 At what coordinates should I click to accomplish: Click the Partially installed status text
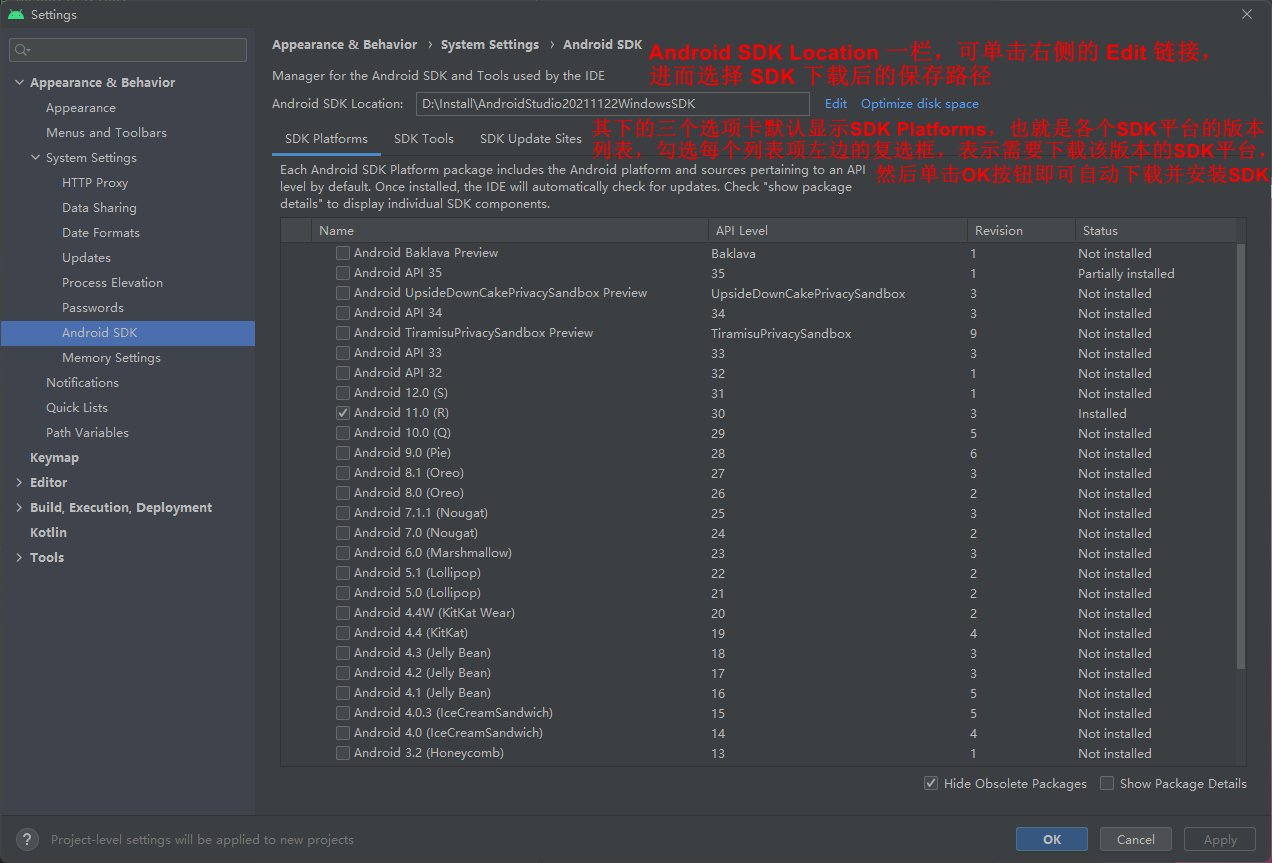(1126, 273)
